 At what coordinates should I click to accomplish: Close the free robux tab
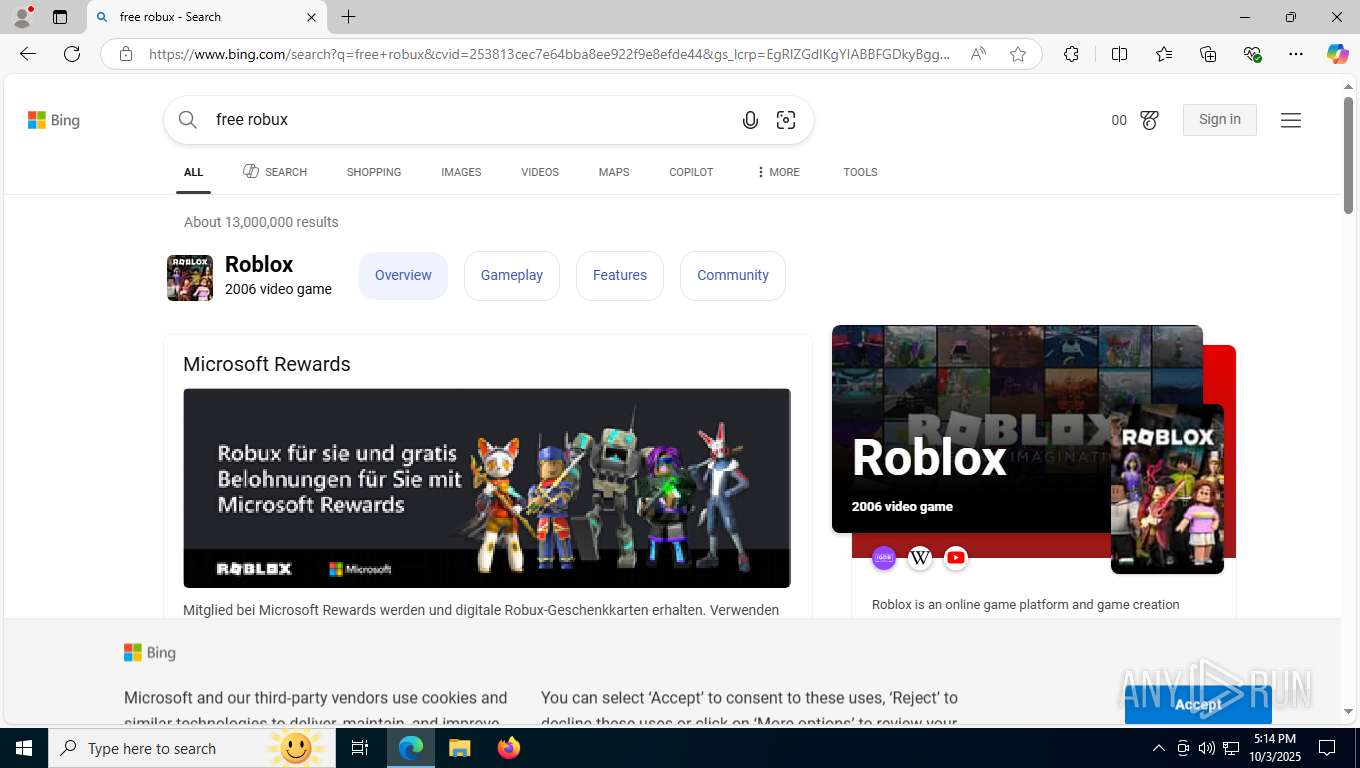pyautogui.click(x=311, y=17)
